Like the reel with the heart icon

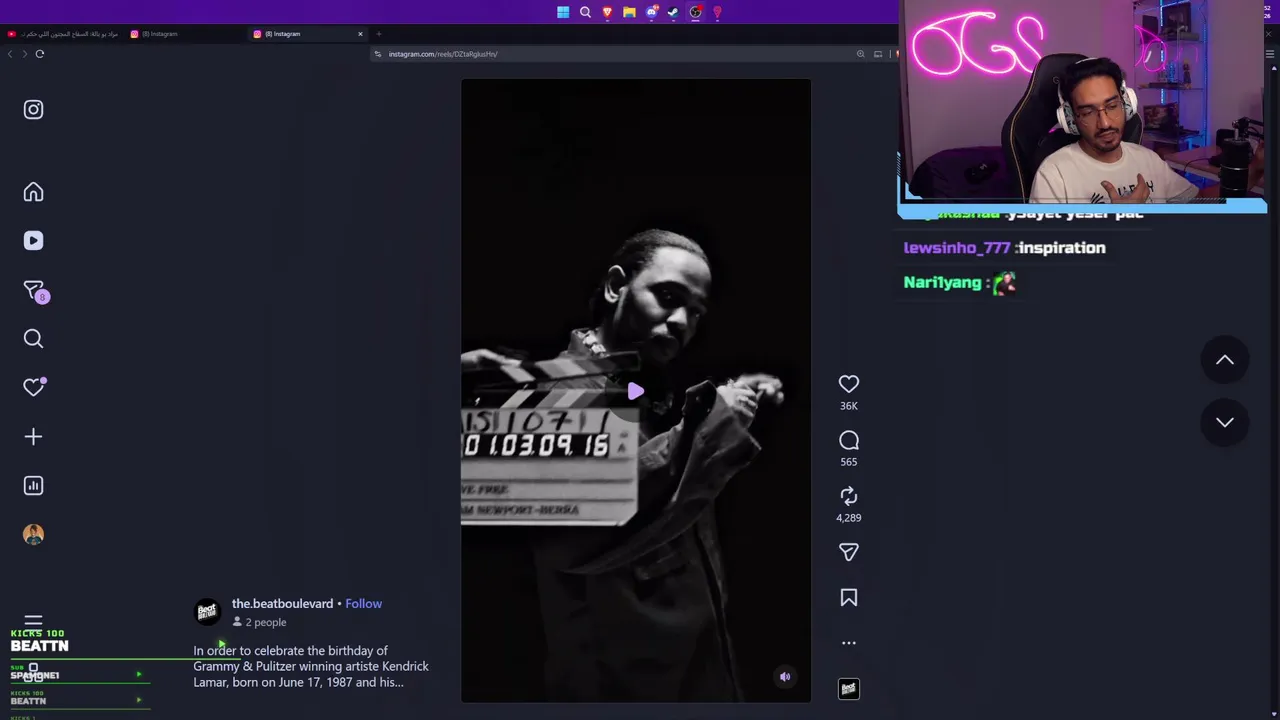pyautogui.click(x=849, y=384)
